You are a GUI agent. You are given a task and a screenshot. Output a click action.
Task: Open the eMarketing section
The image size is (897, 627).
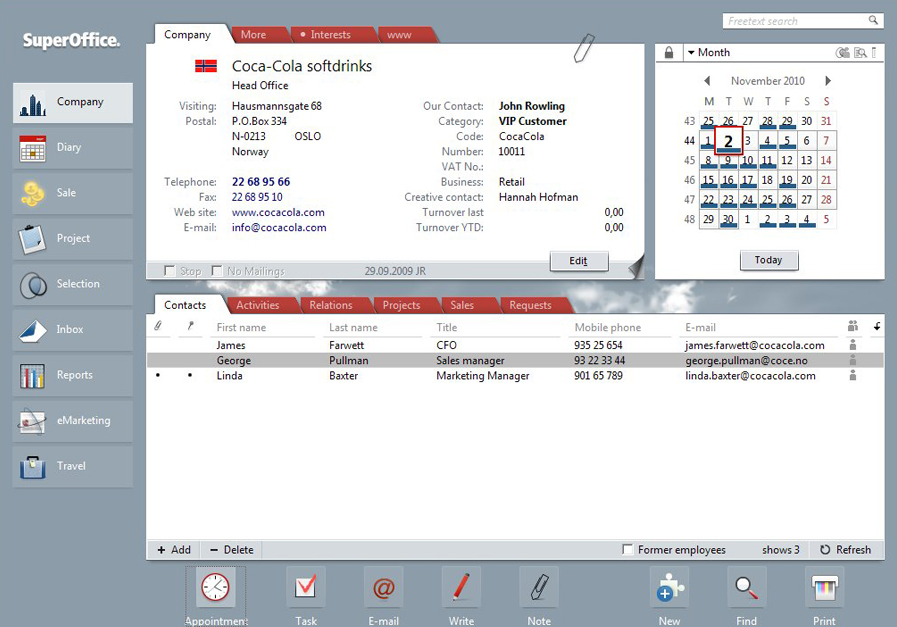point(73,421)
